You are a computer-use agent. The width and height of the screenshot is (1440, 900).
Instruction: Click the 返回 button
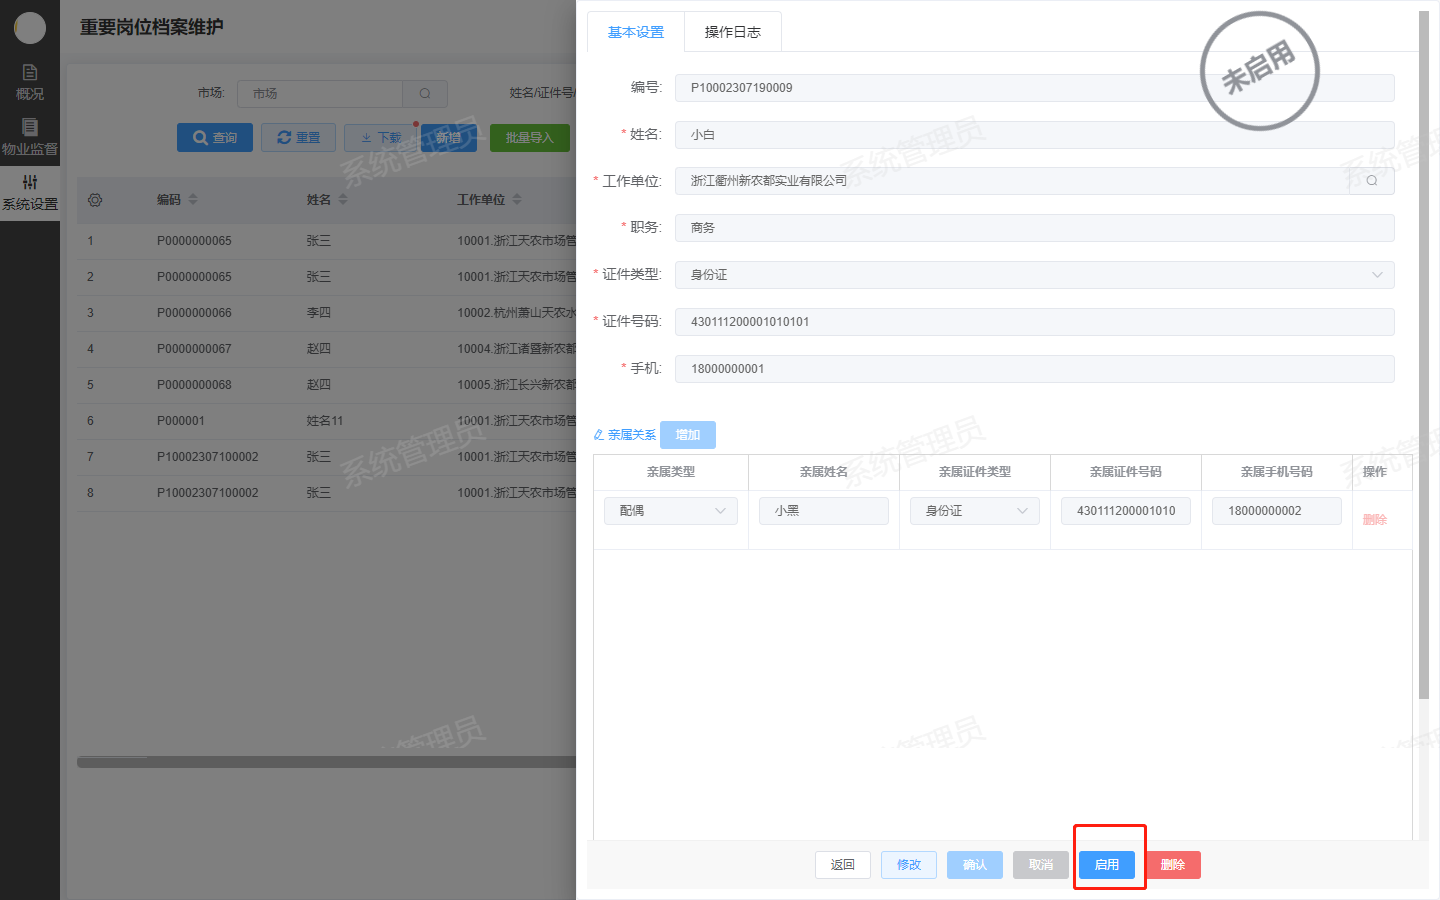843,865
